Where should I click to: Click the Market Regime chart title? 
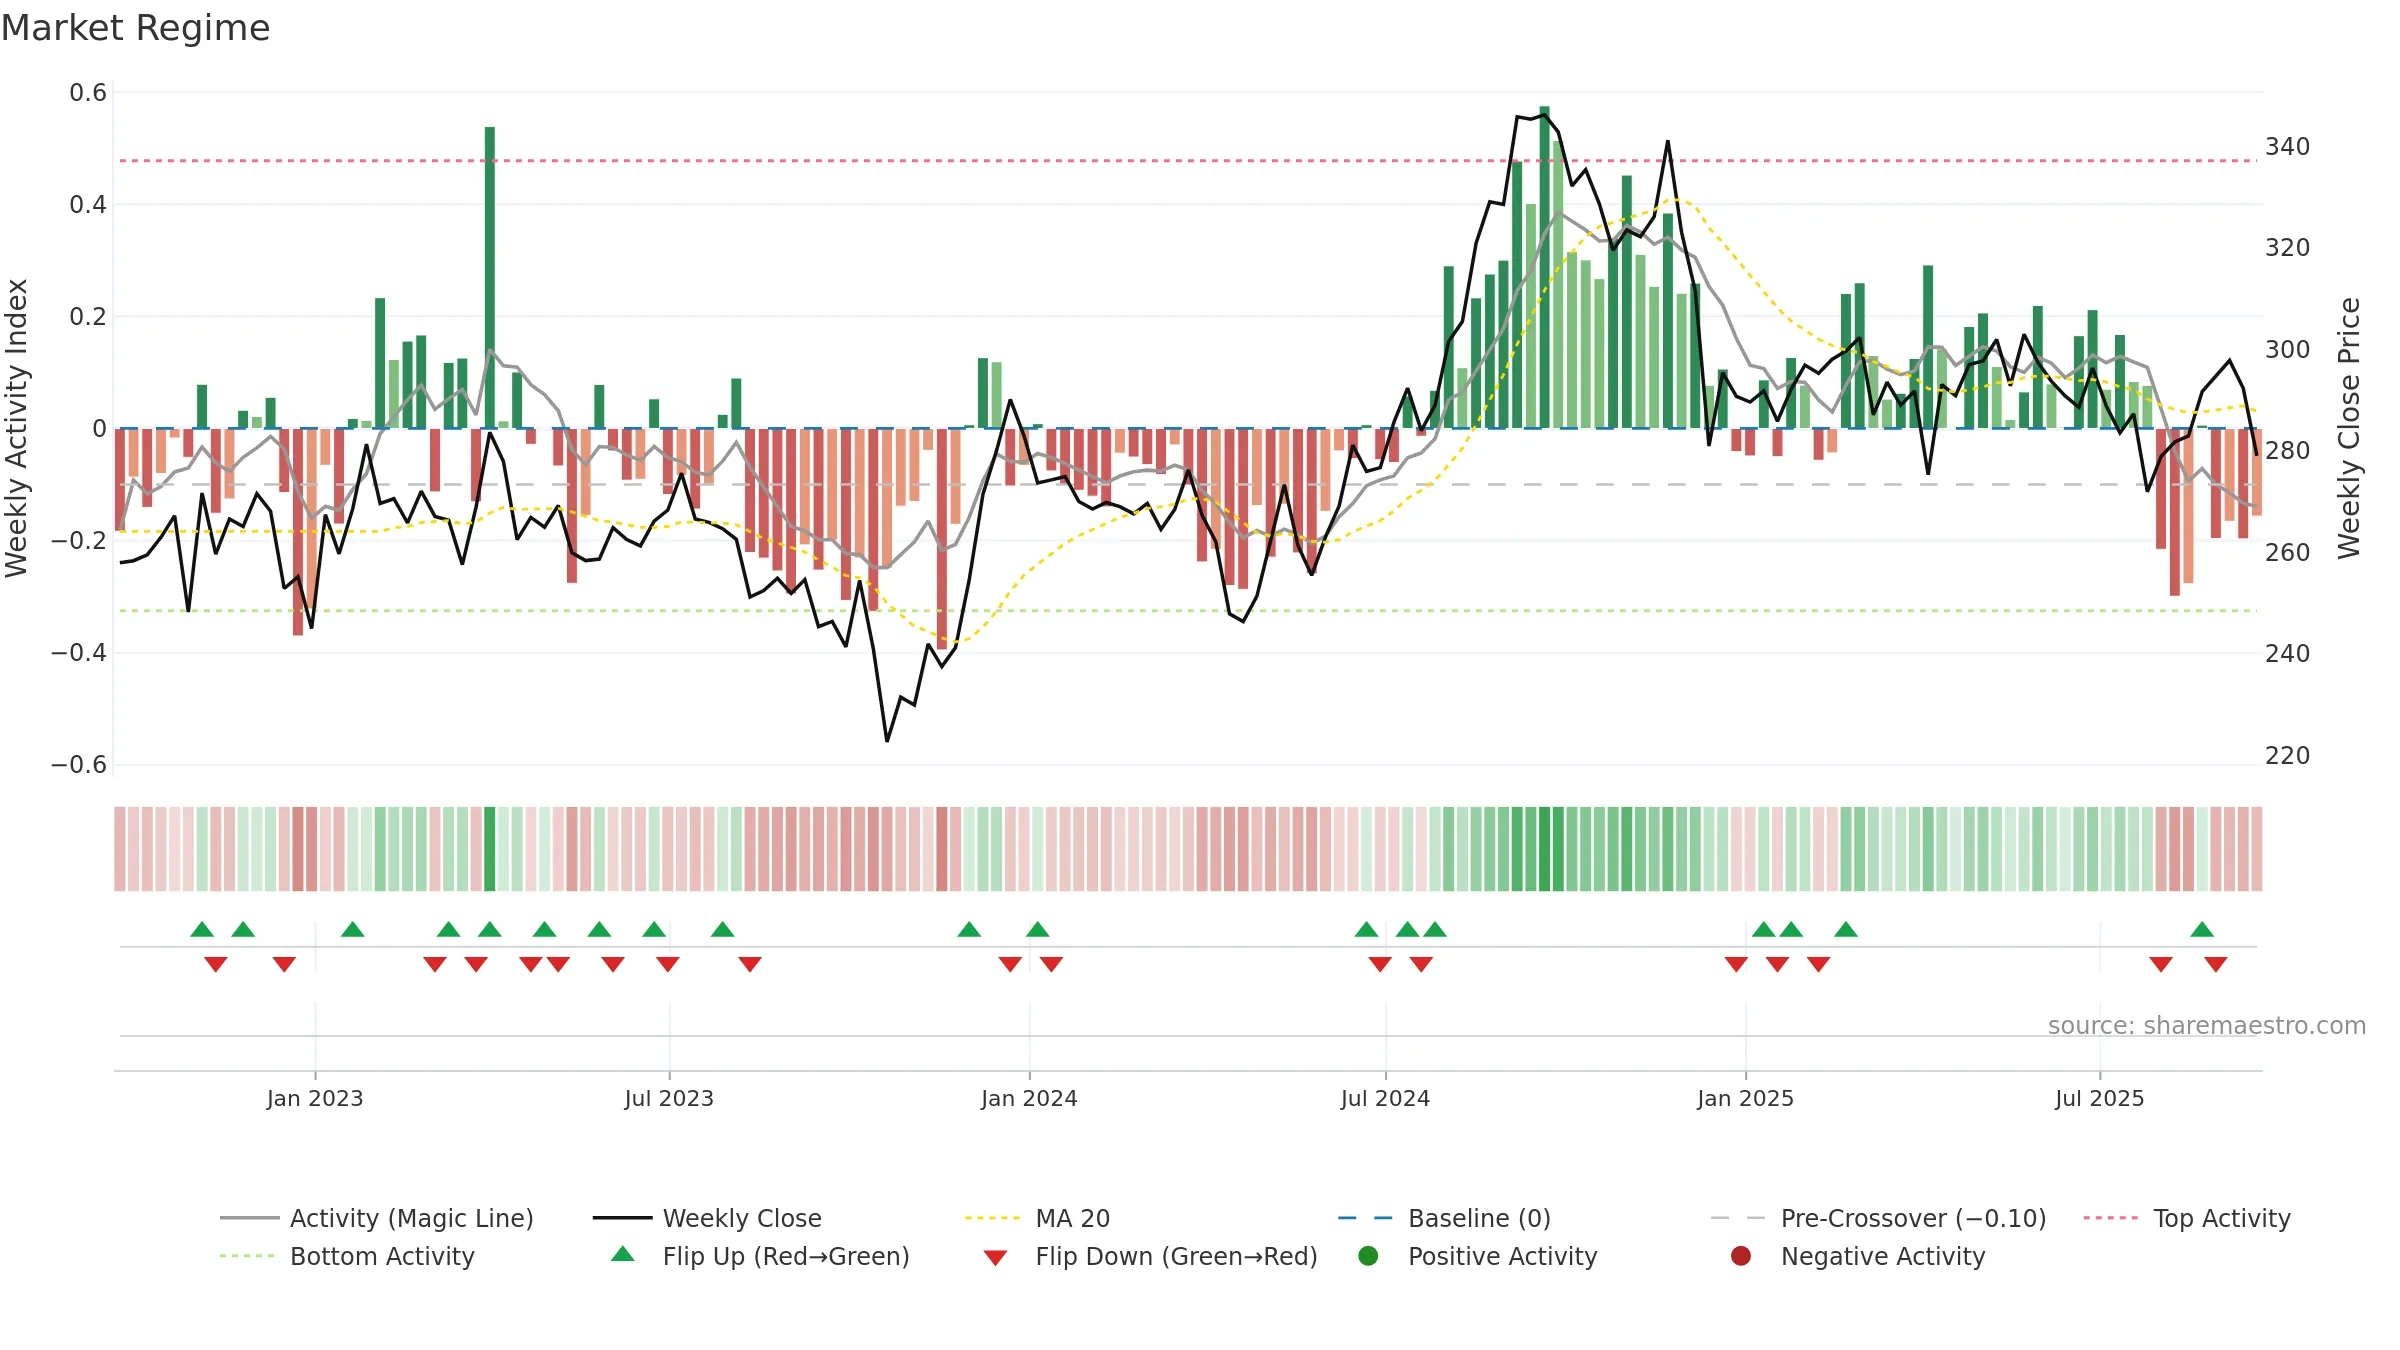(135, 28)
